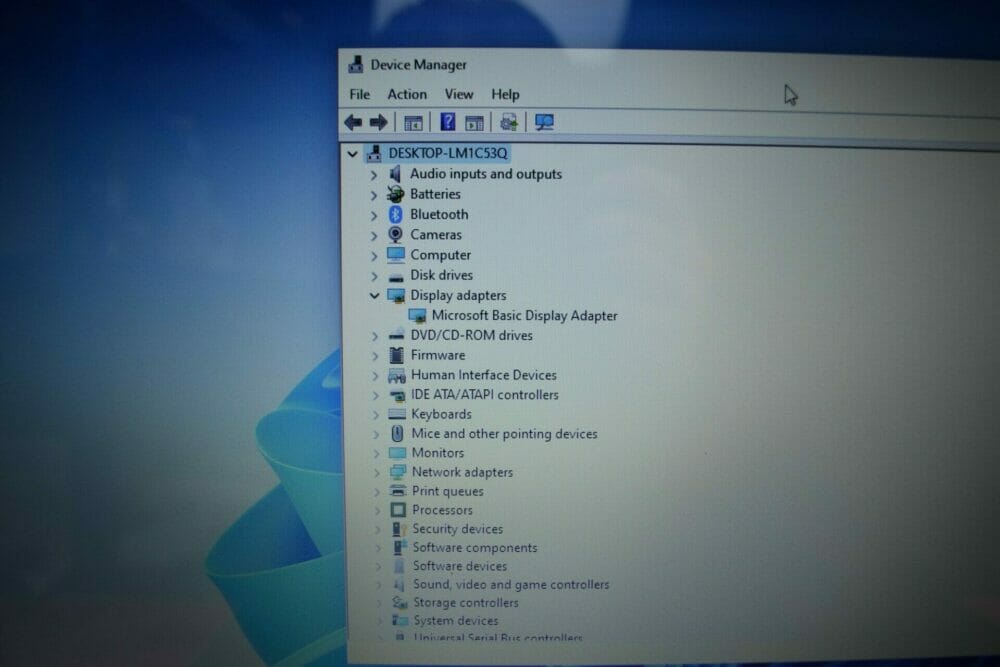Select the Firmware chip icon
This screenshot has height=667, width=1000.
(396, 355)
